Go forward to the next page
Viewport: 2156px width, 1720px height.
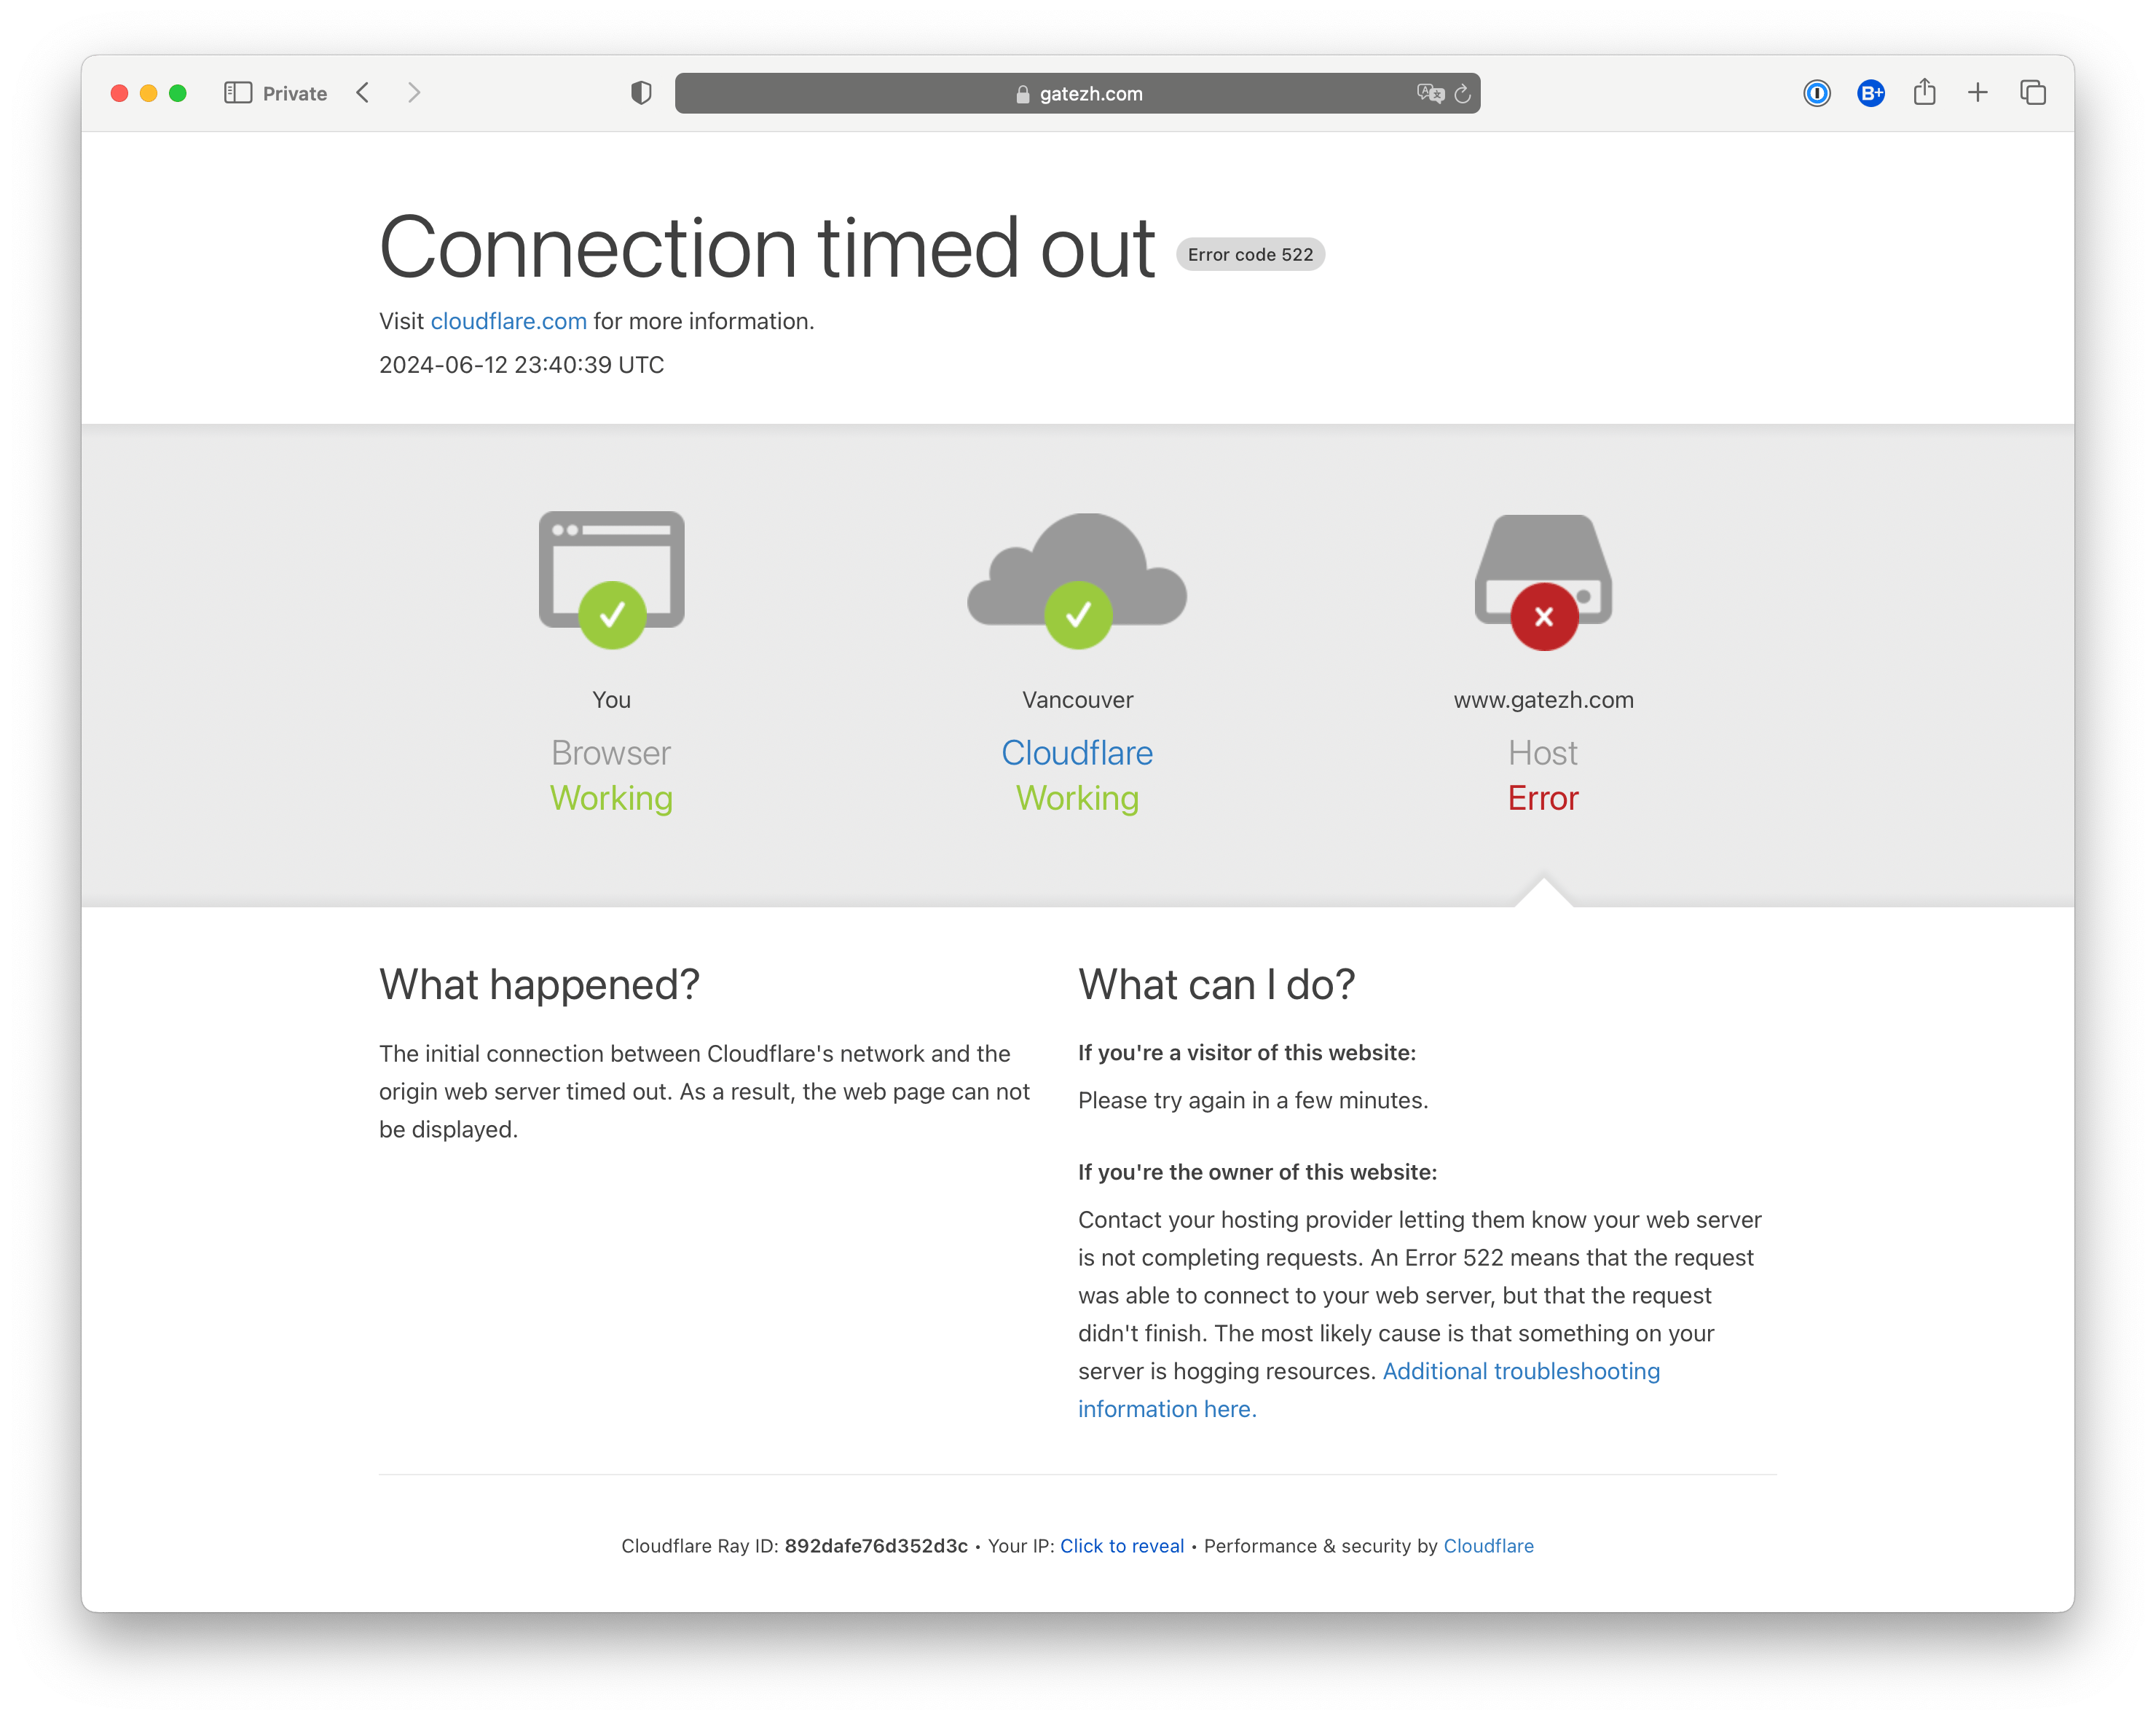point(414,93)
